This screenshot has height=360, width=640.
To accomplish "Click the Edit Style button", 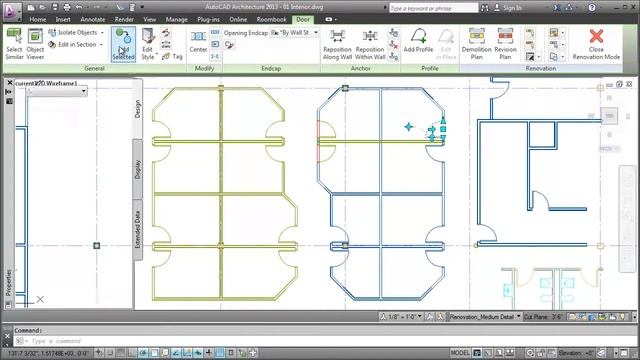I will (148, 44).
